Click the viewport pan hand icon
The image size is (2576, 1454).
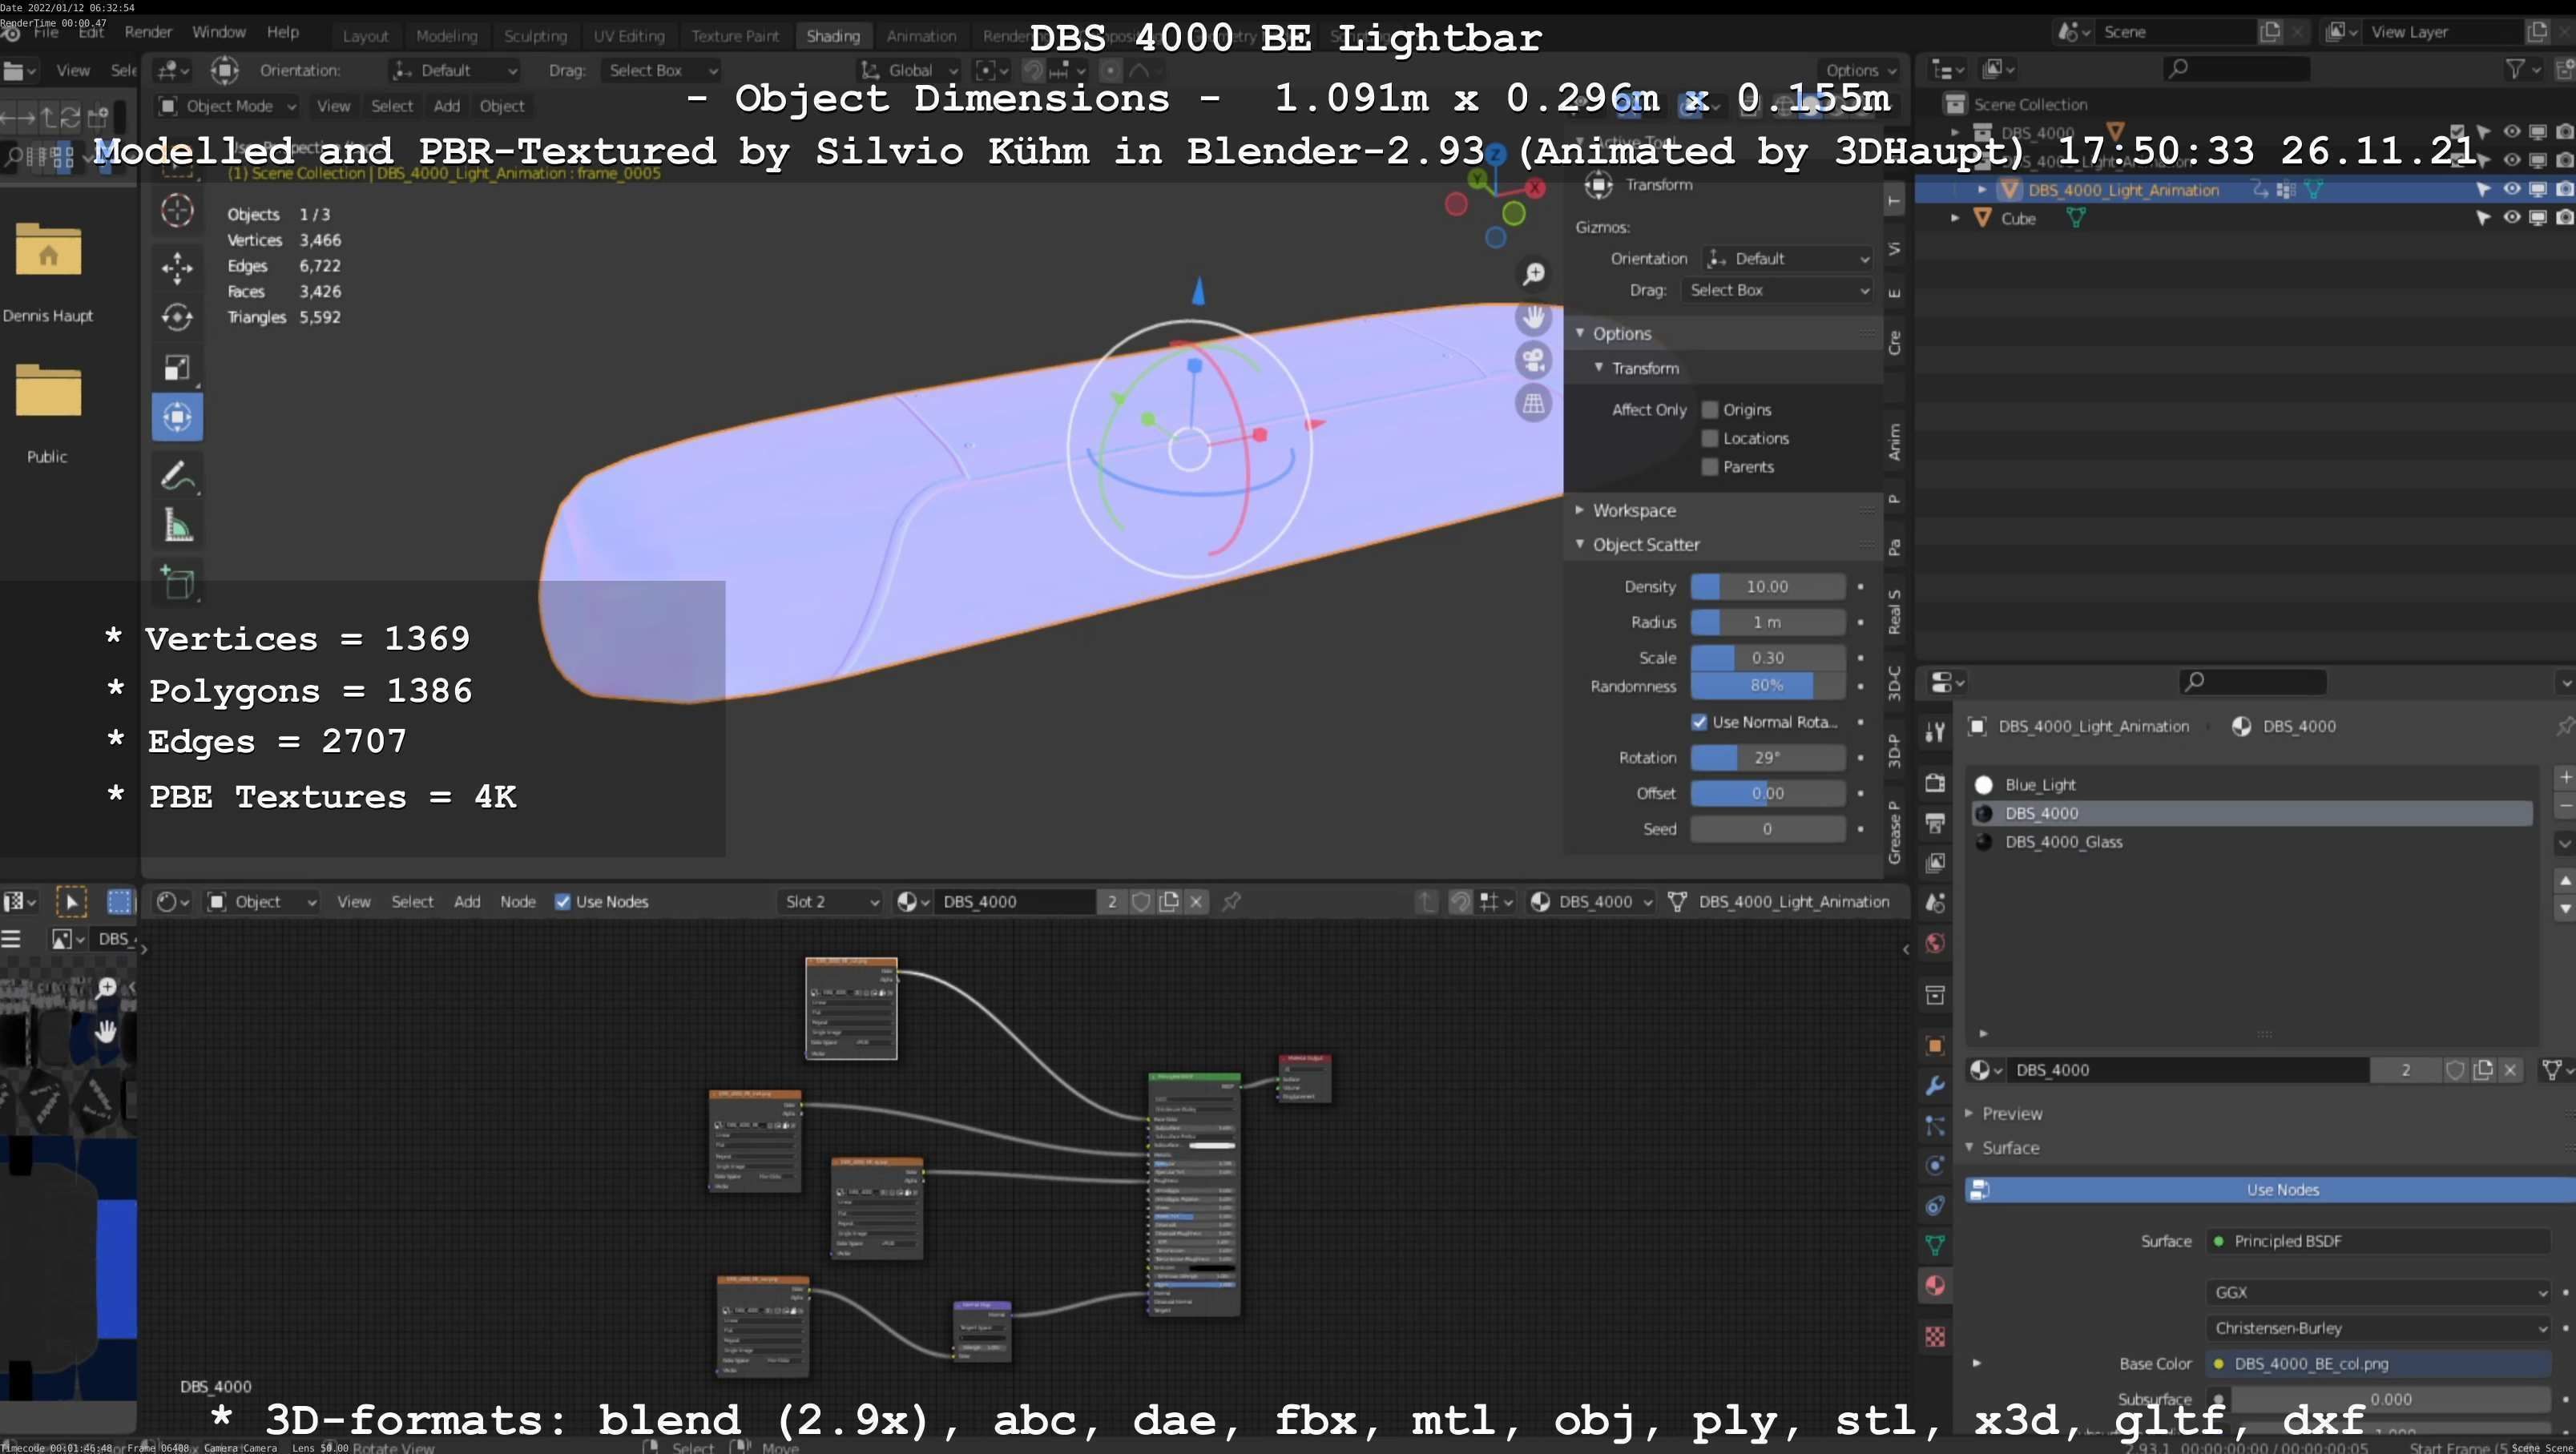1533,317
